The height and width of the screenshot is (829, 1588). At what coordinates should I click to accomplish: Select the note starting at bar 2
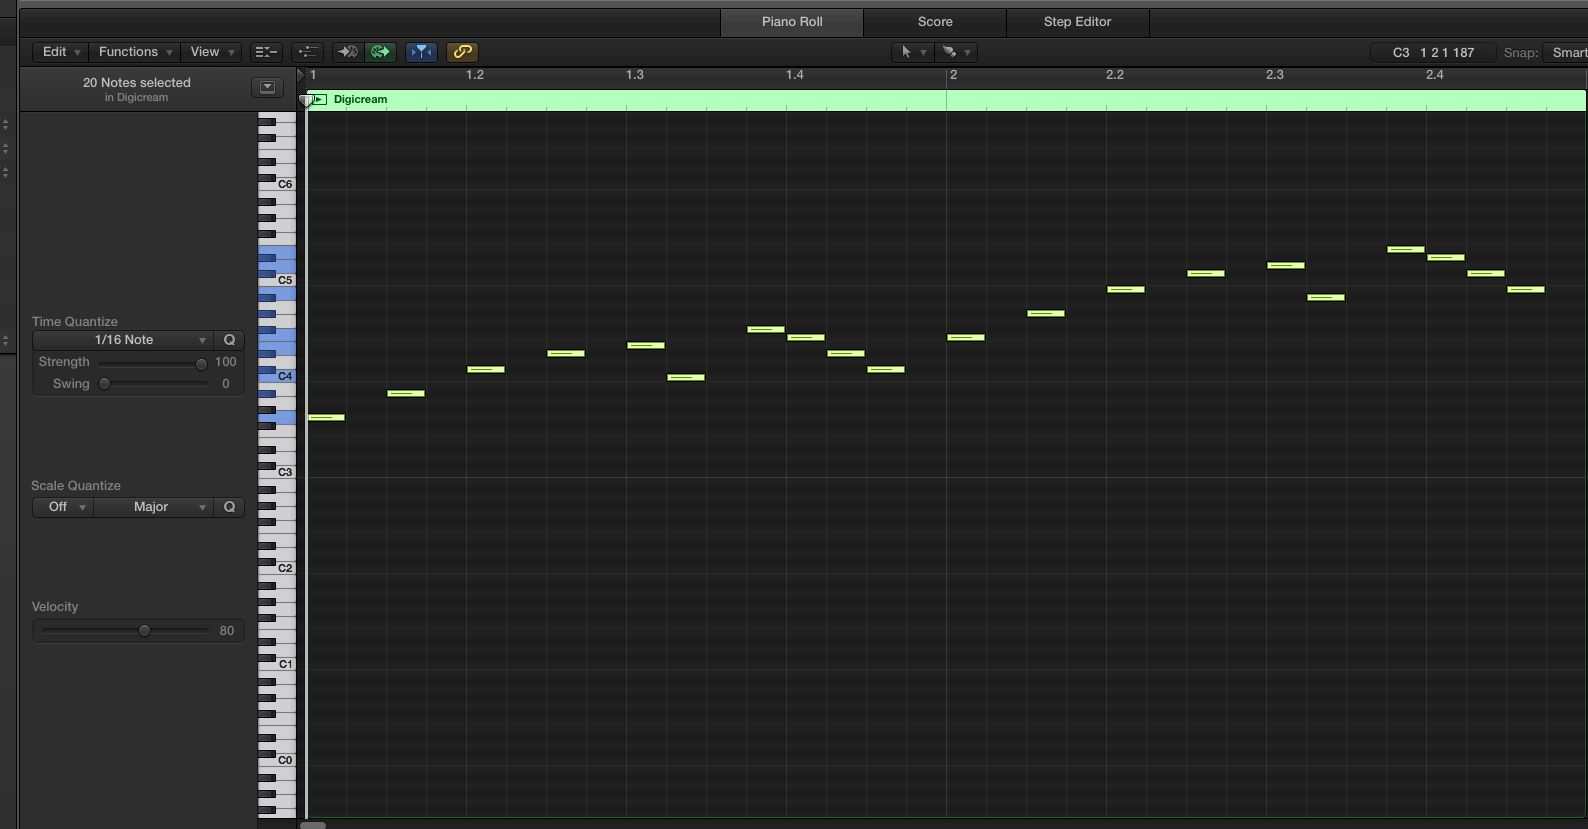point(966,337)
